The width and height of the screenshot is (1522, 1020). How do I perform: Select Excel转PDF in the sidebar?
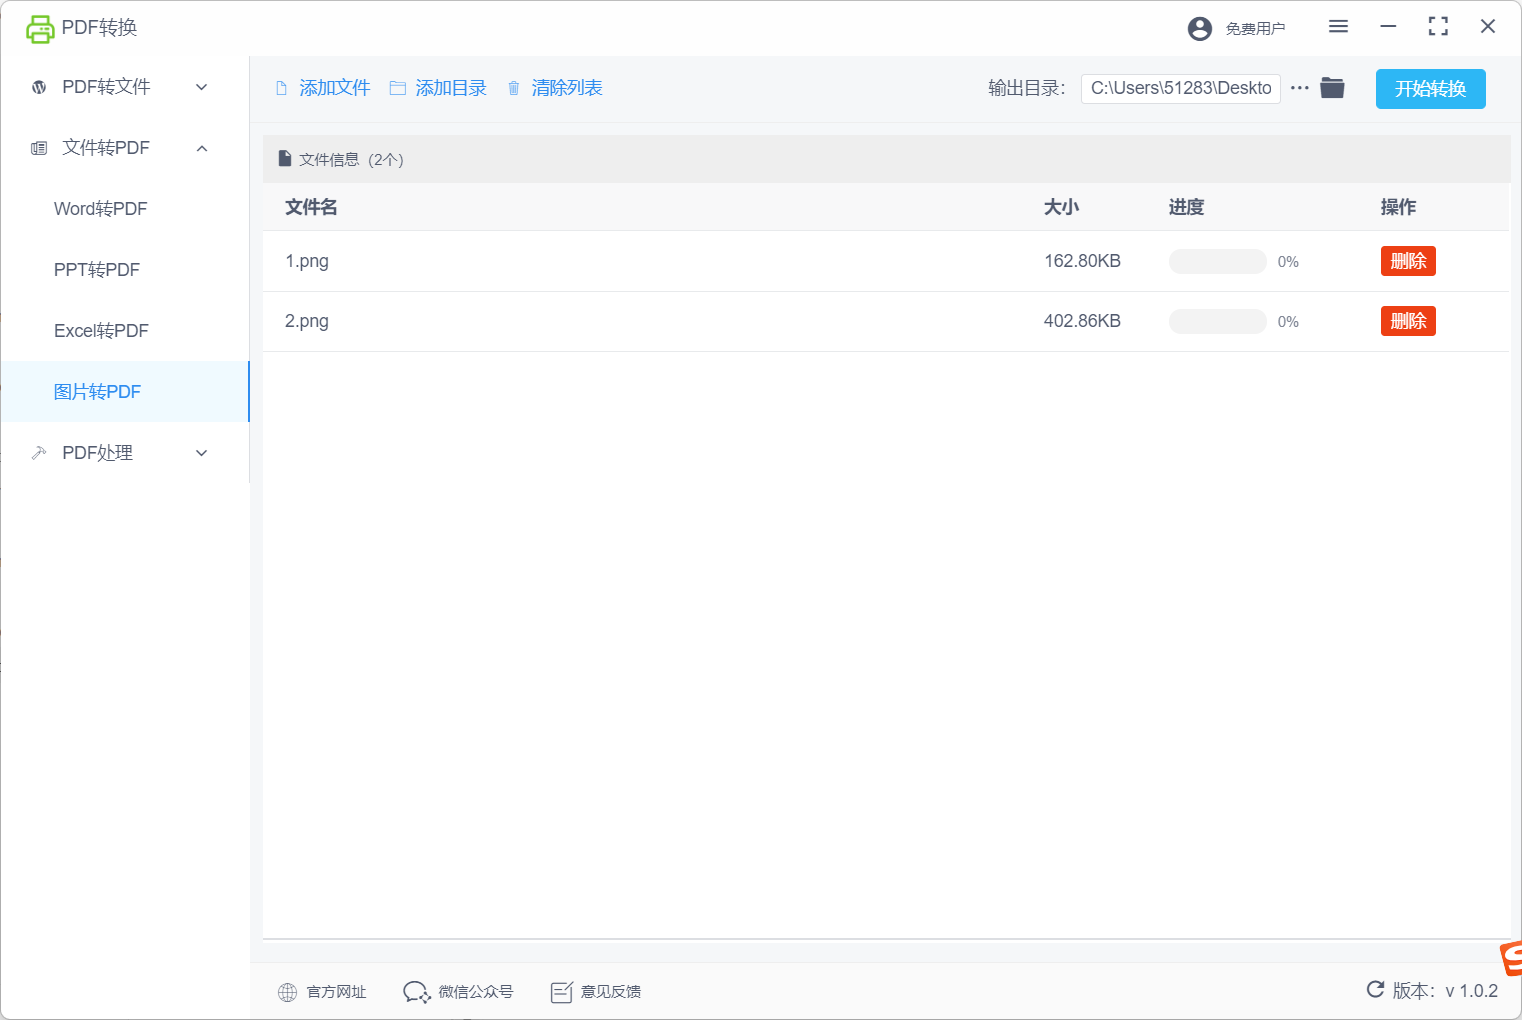point(125,331)
